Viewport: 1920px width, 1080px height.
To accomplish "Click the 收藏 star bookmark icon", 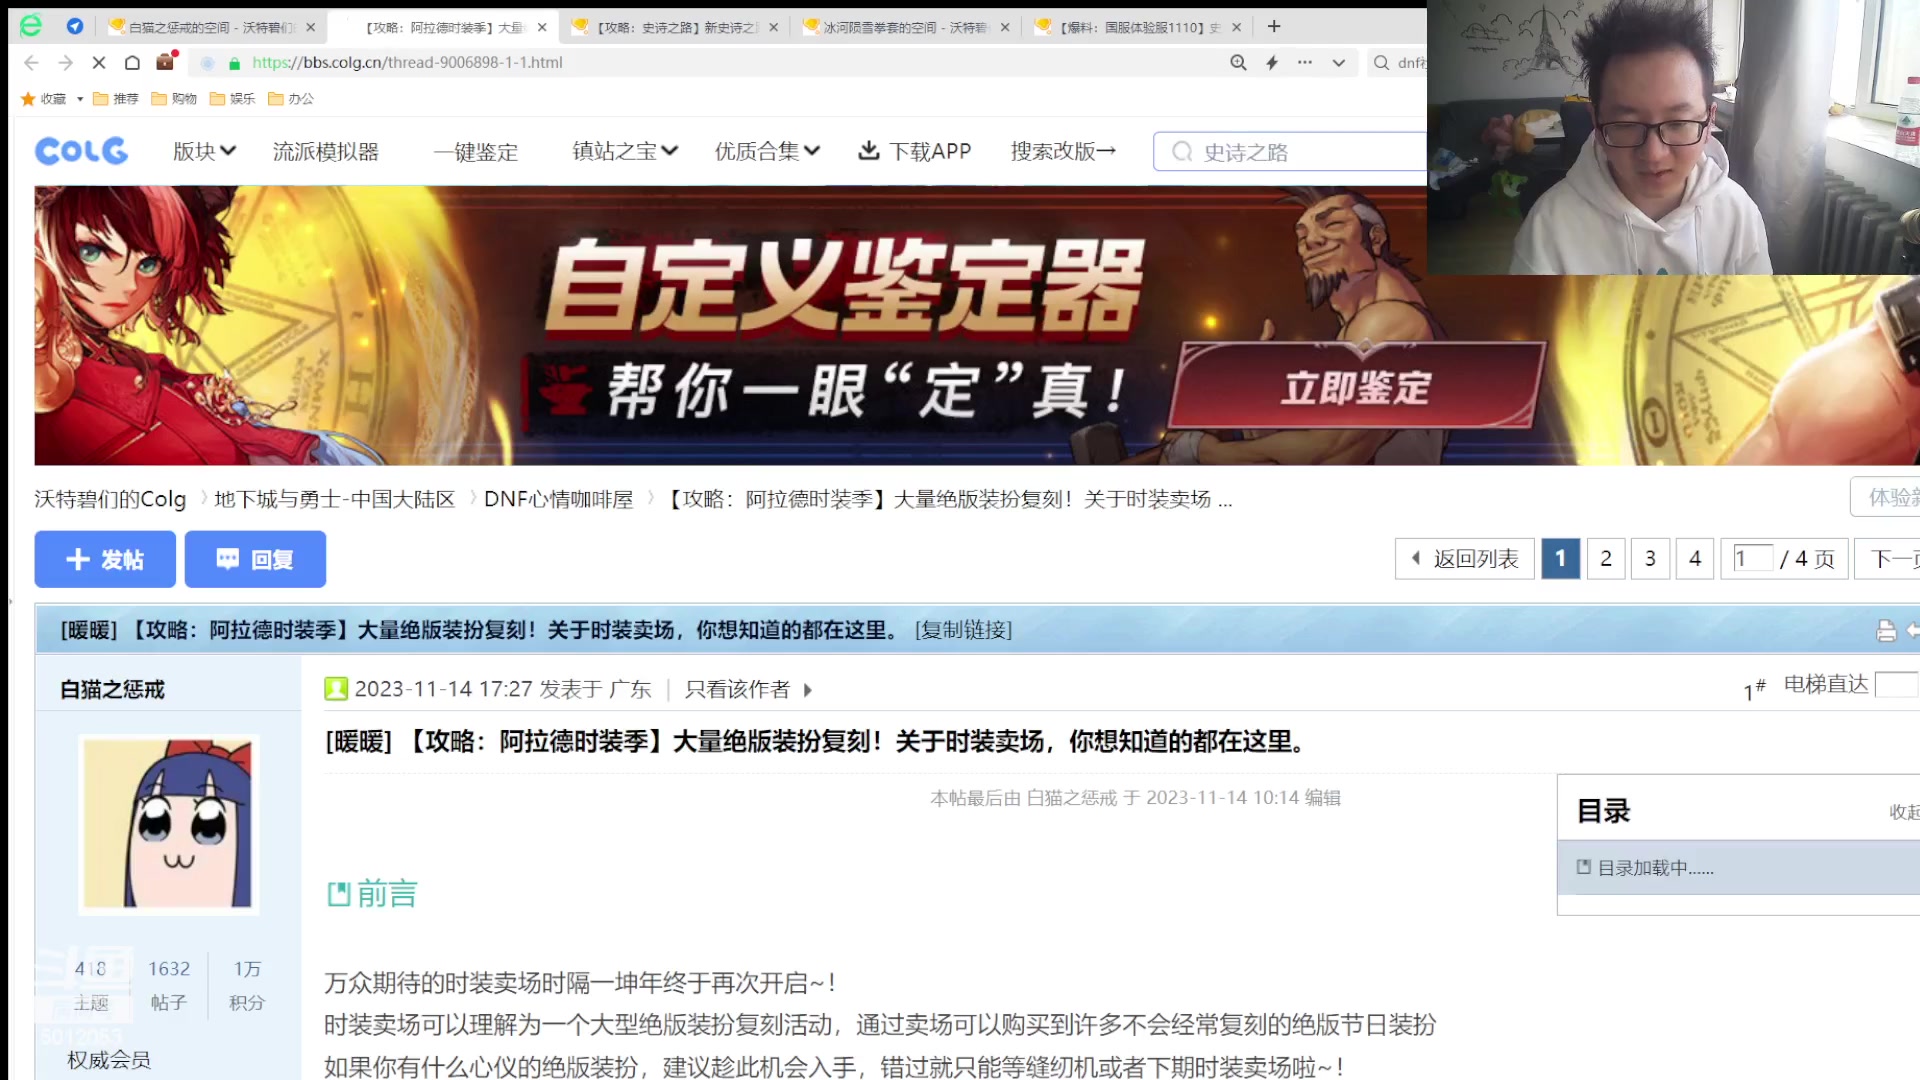I will (x=28, y=98).
